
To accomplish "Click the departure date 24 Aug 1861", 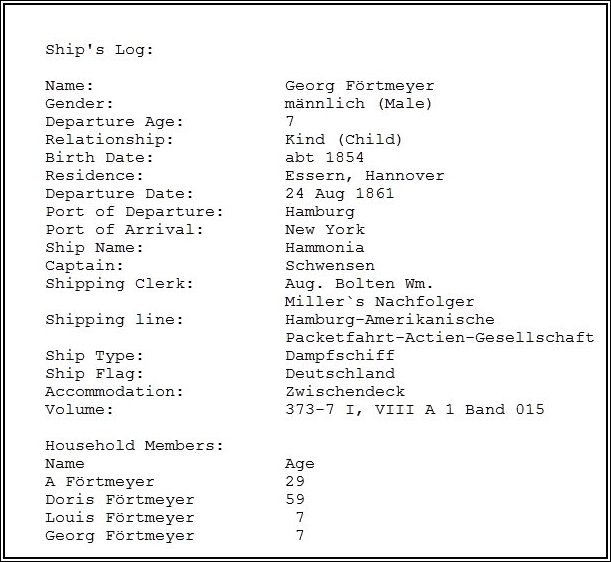I will [x=339, y=194].
